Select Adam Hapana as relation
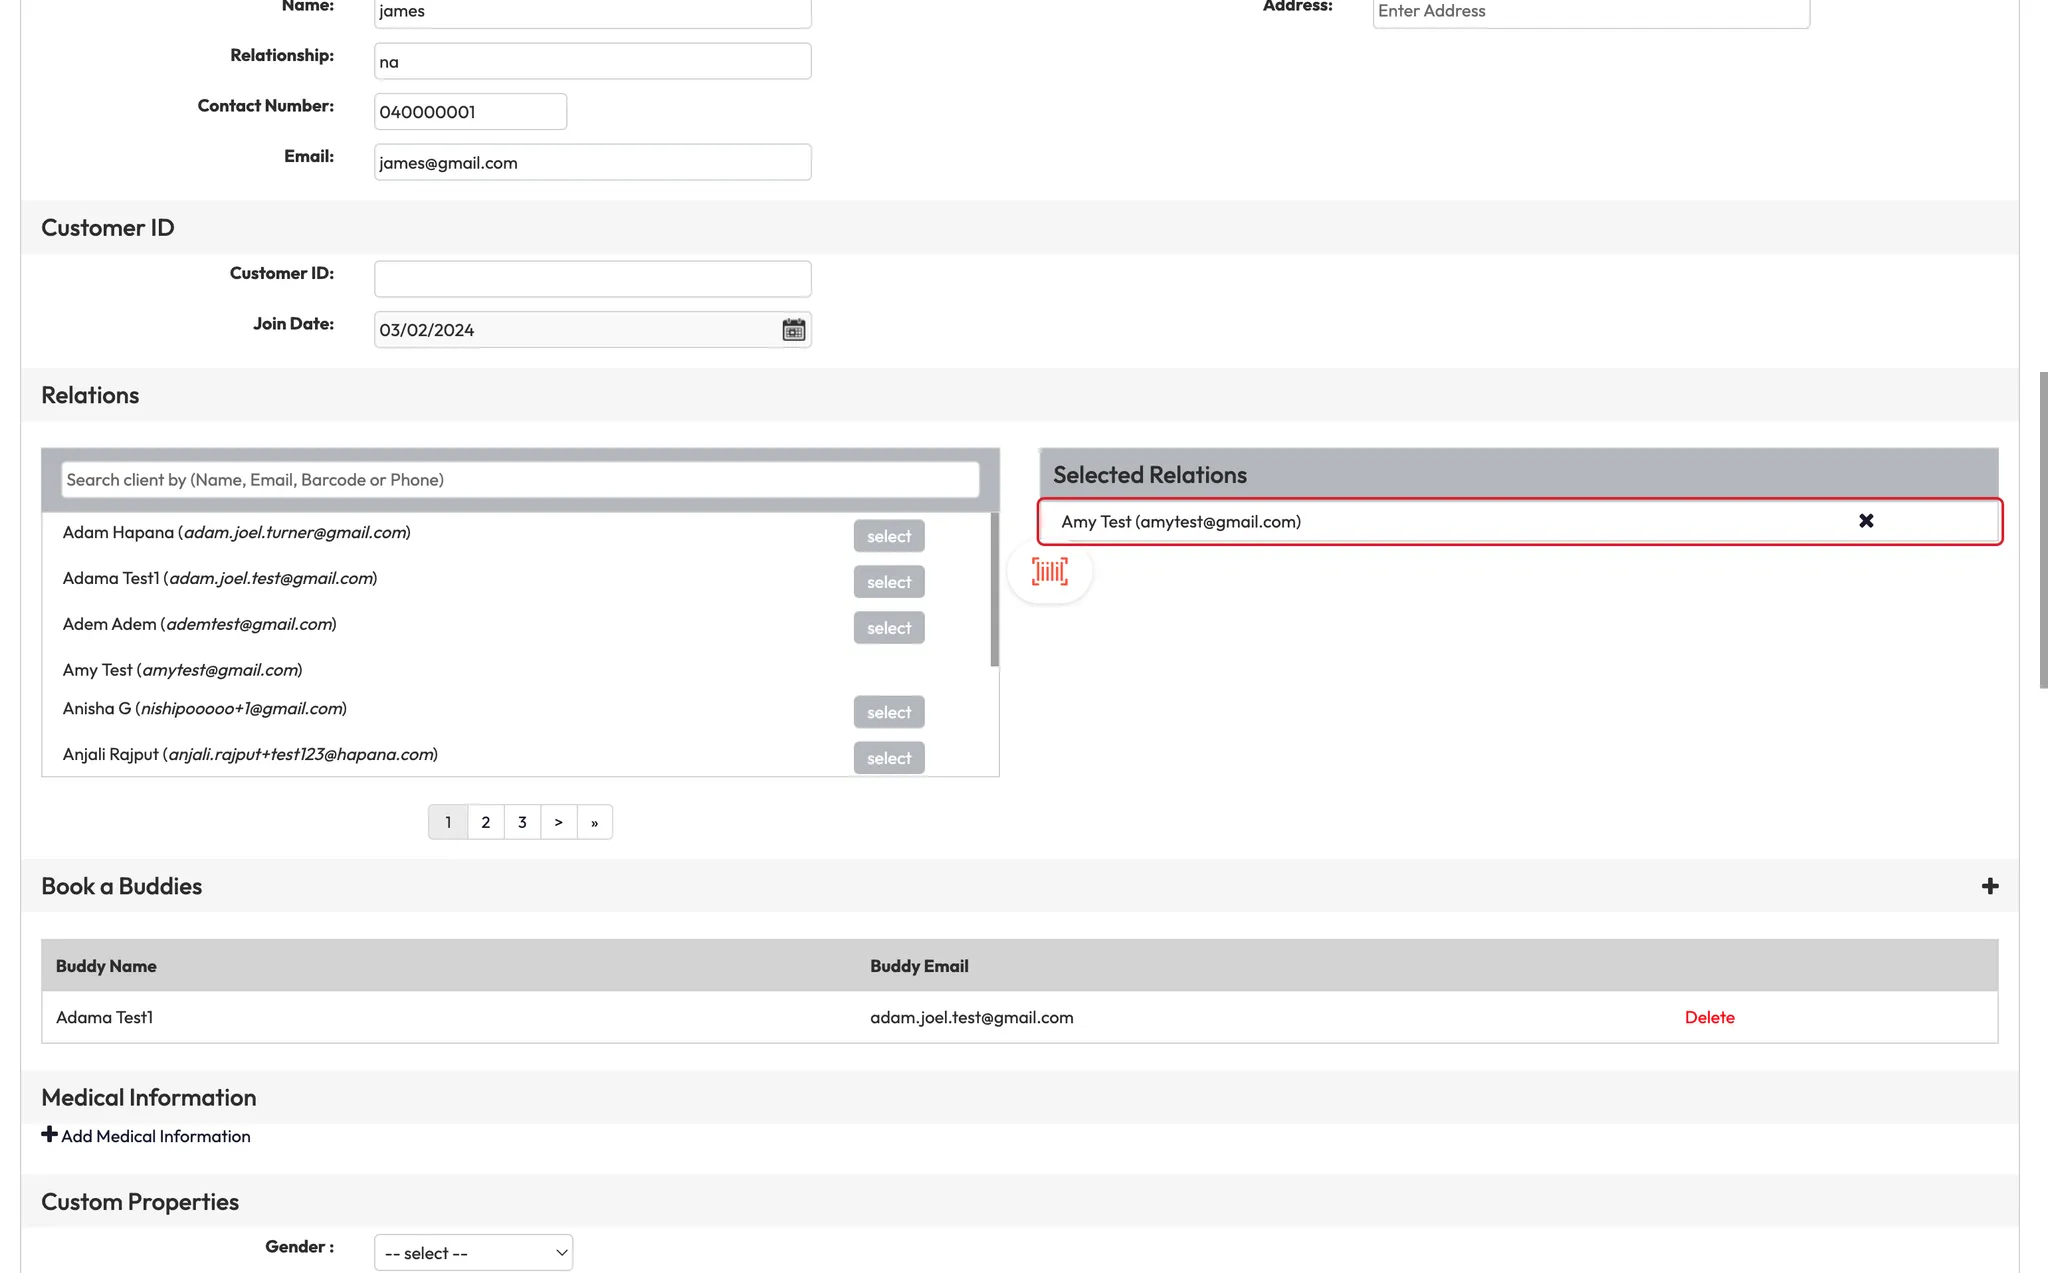The height and width of the screenshot is (1273, 2048). tap(888, 536)
